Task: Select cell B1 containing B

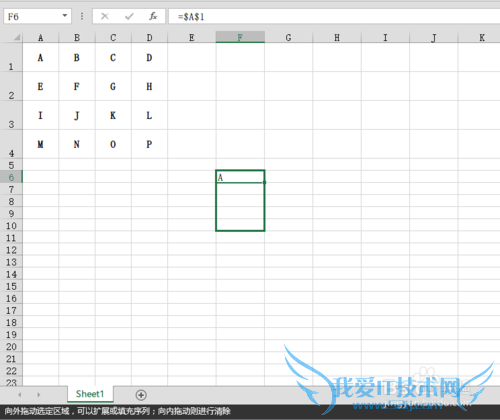Action: coord(77,57)
